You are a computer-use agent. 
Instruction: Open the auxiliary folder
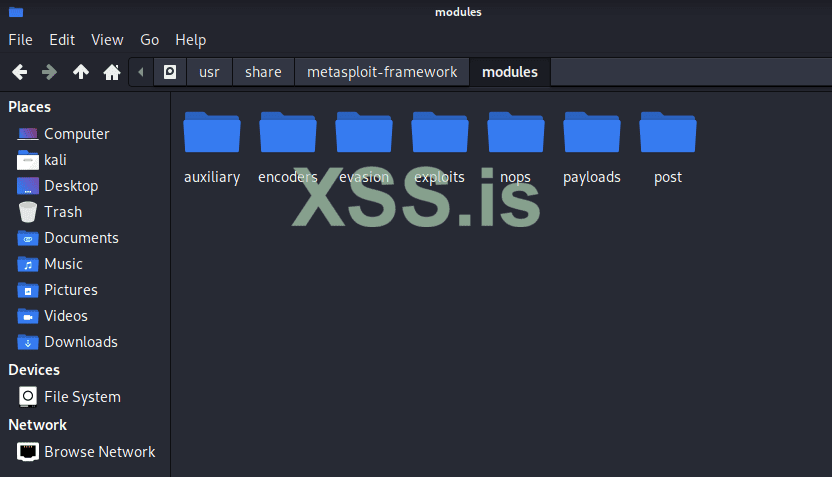pyautogui.click(x=212, y=133)
